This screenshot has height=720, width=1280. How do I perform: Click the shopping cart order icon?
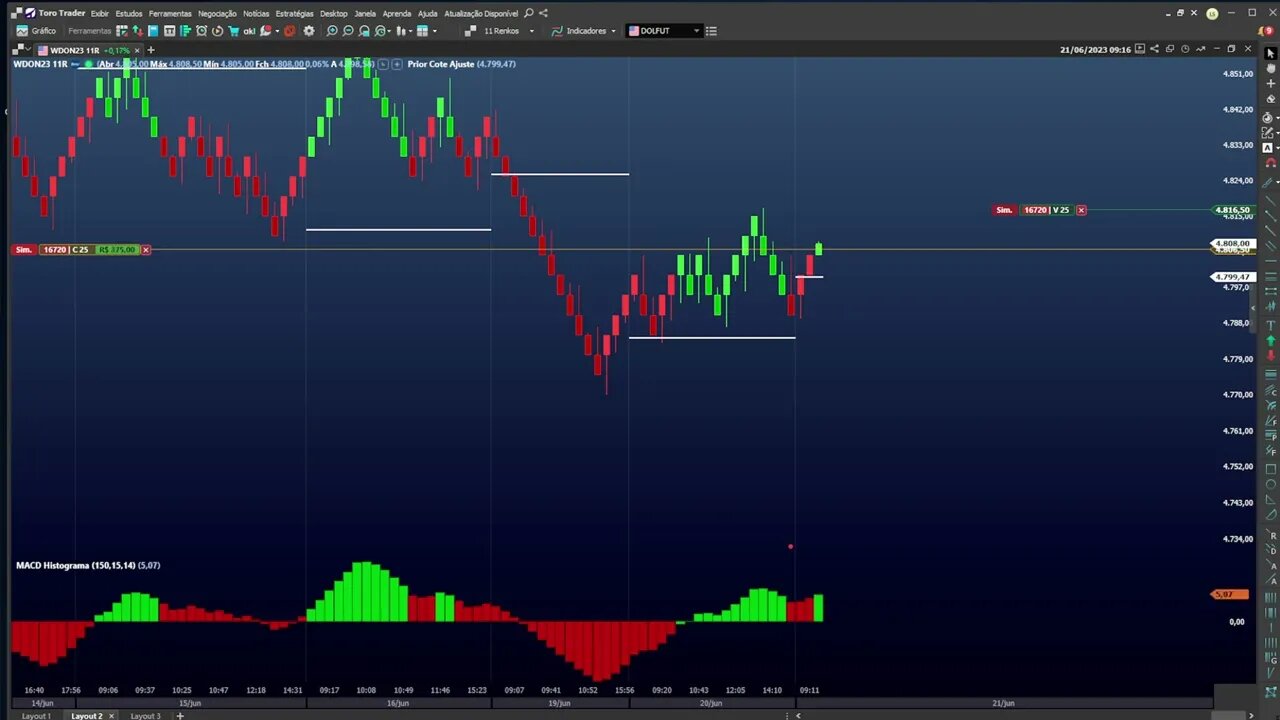coord(233,31)
